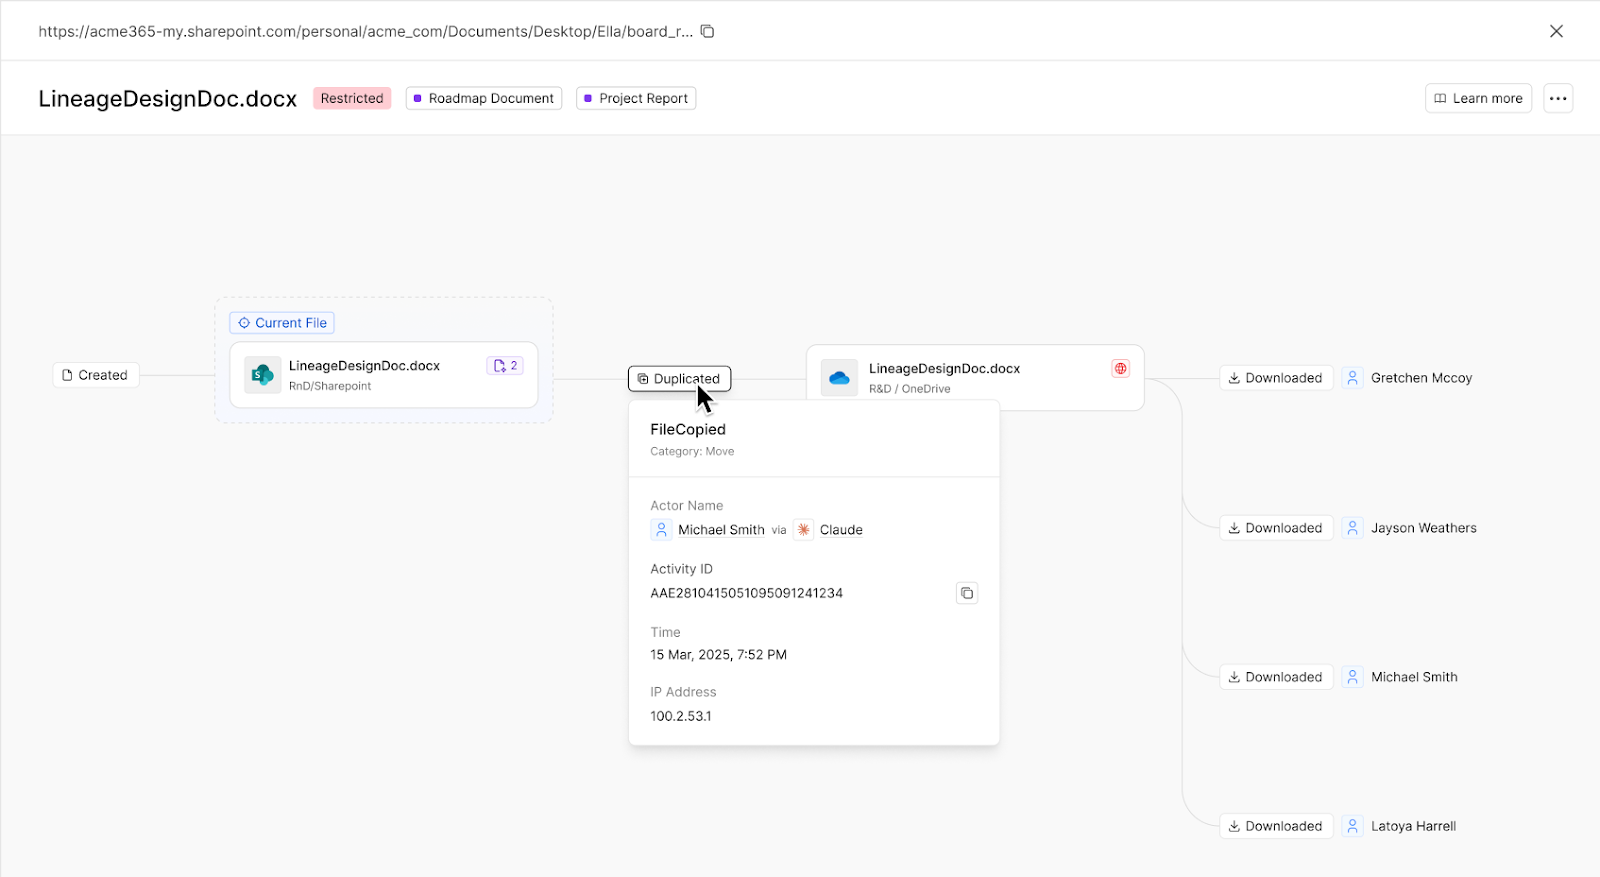Select the name Jayson Weathers
1600x877 pixels.
[x=1423, y=528]
